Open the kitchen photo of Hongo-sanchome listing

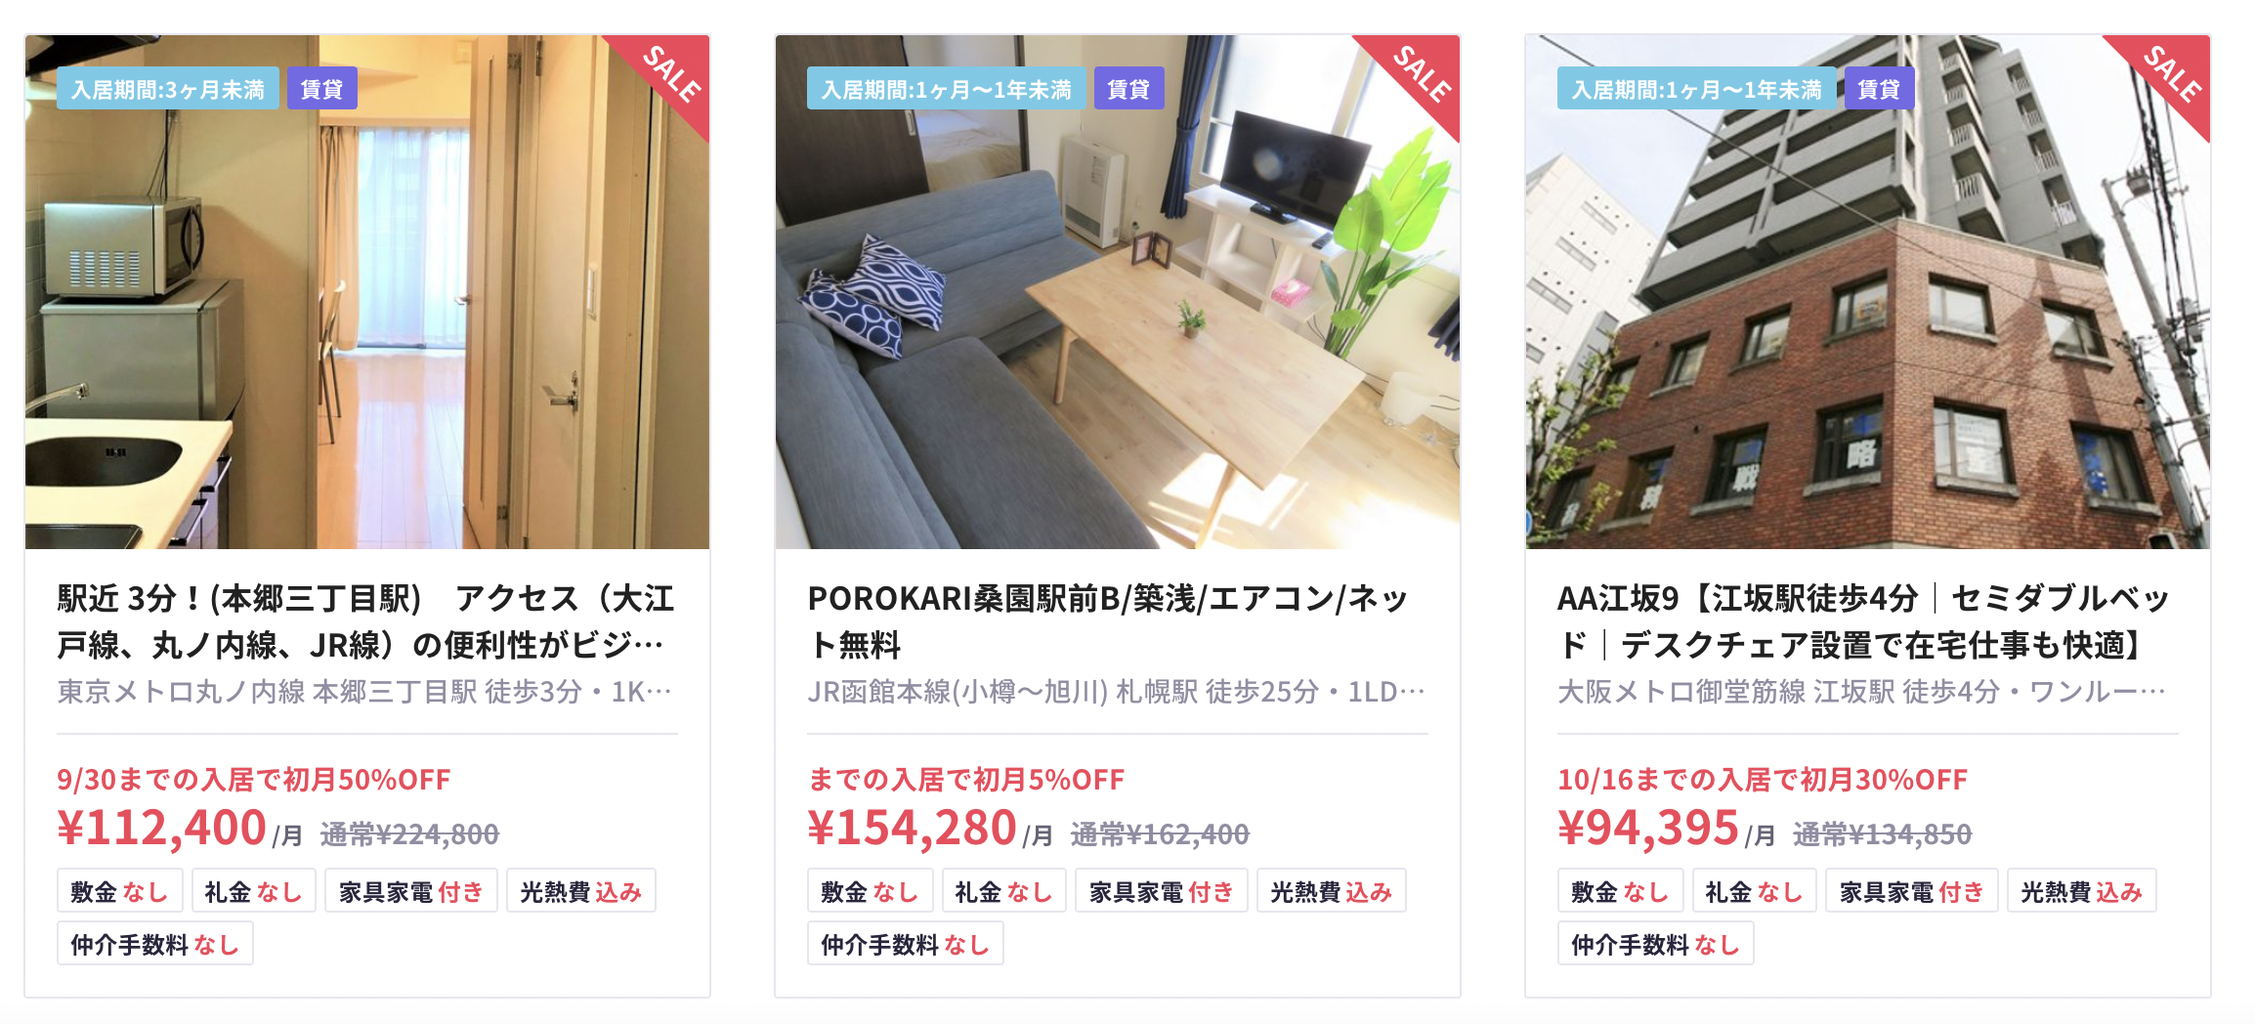(367, 291)
